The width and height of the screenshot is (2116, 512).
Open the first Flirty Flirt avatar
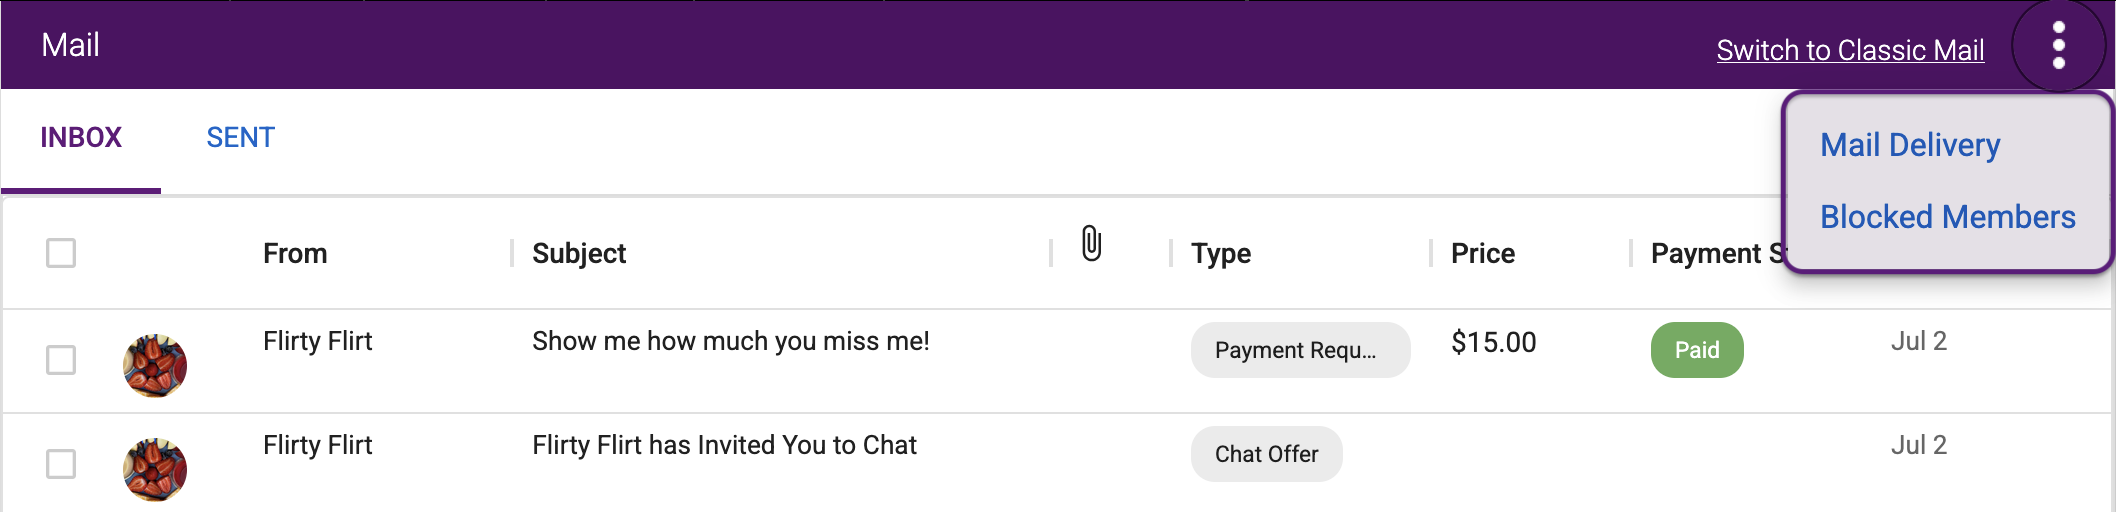click(x=155, y=365)
